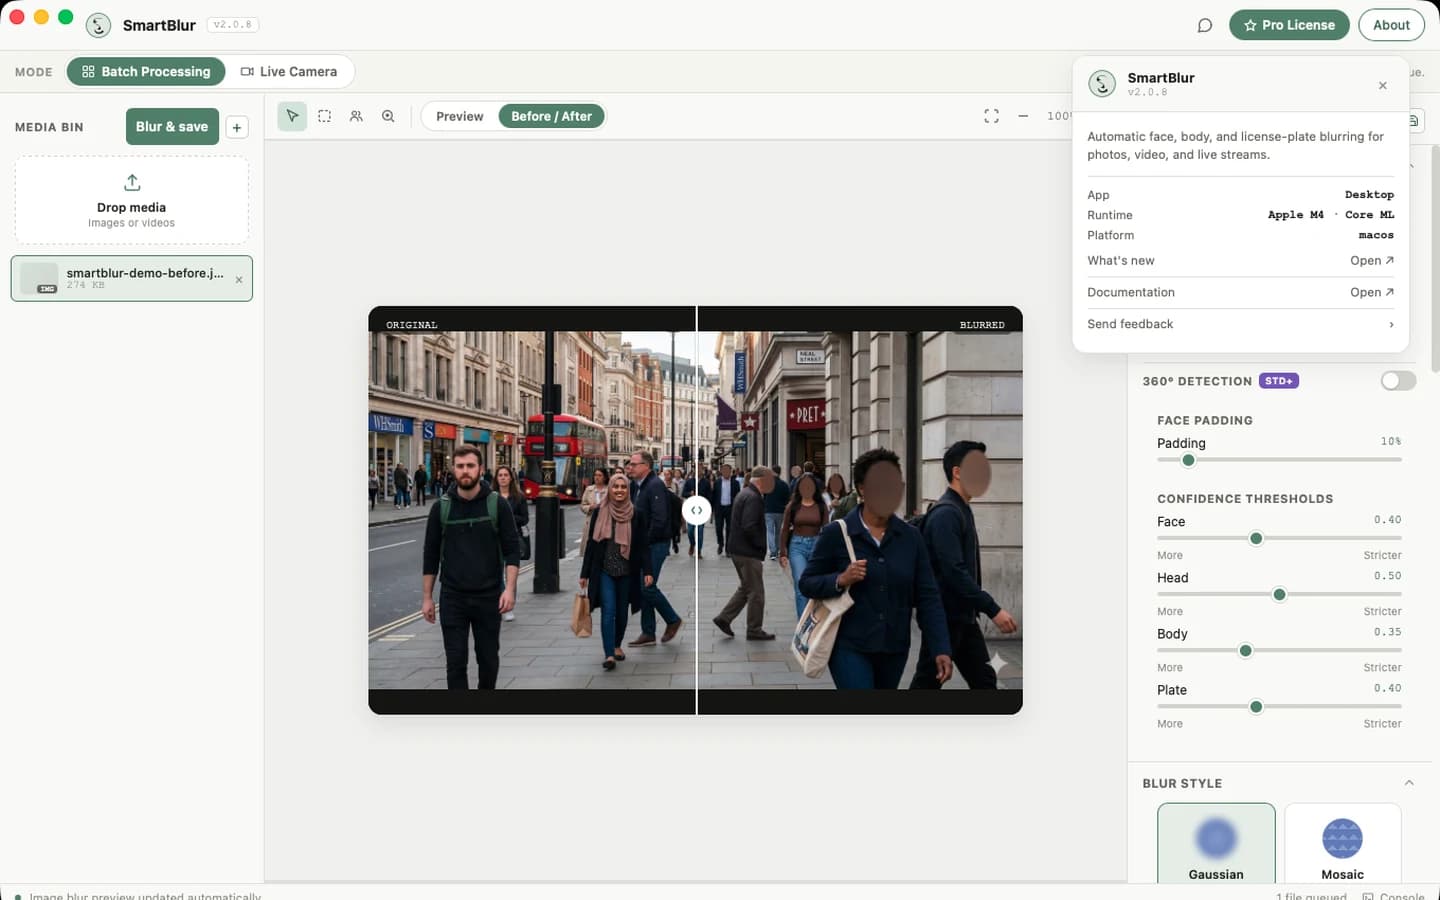The image size is (1440, 900).
Task: Click Padding value 10%
Action: click(x=1391, y=441)
